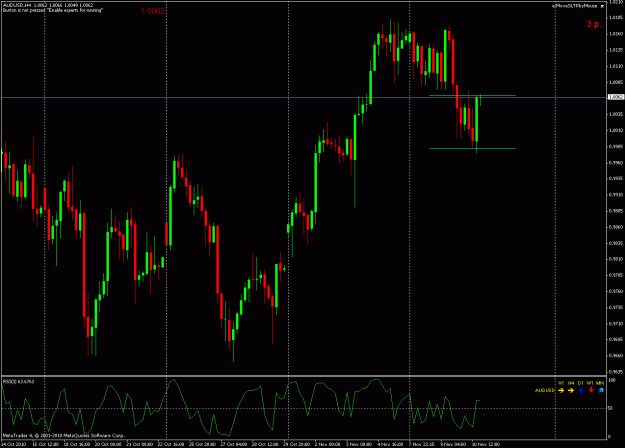
Task: Click the red '3 p.' spread label
Action: pos(594,24)
